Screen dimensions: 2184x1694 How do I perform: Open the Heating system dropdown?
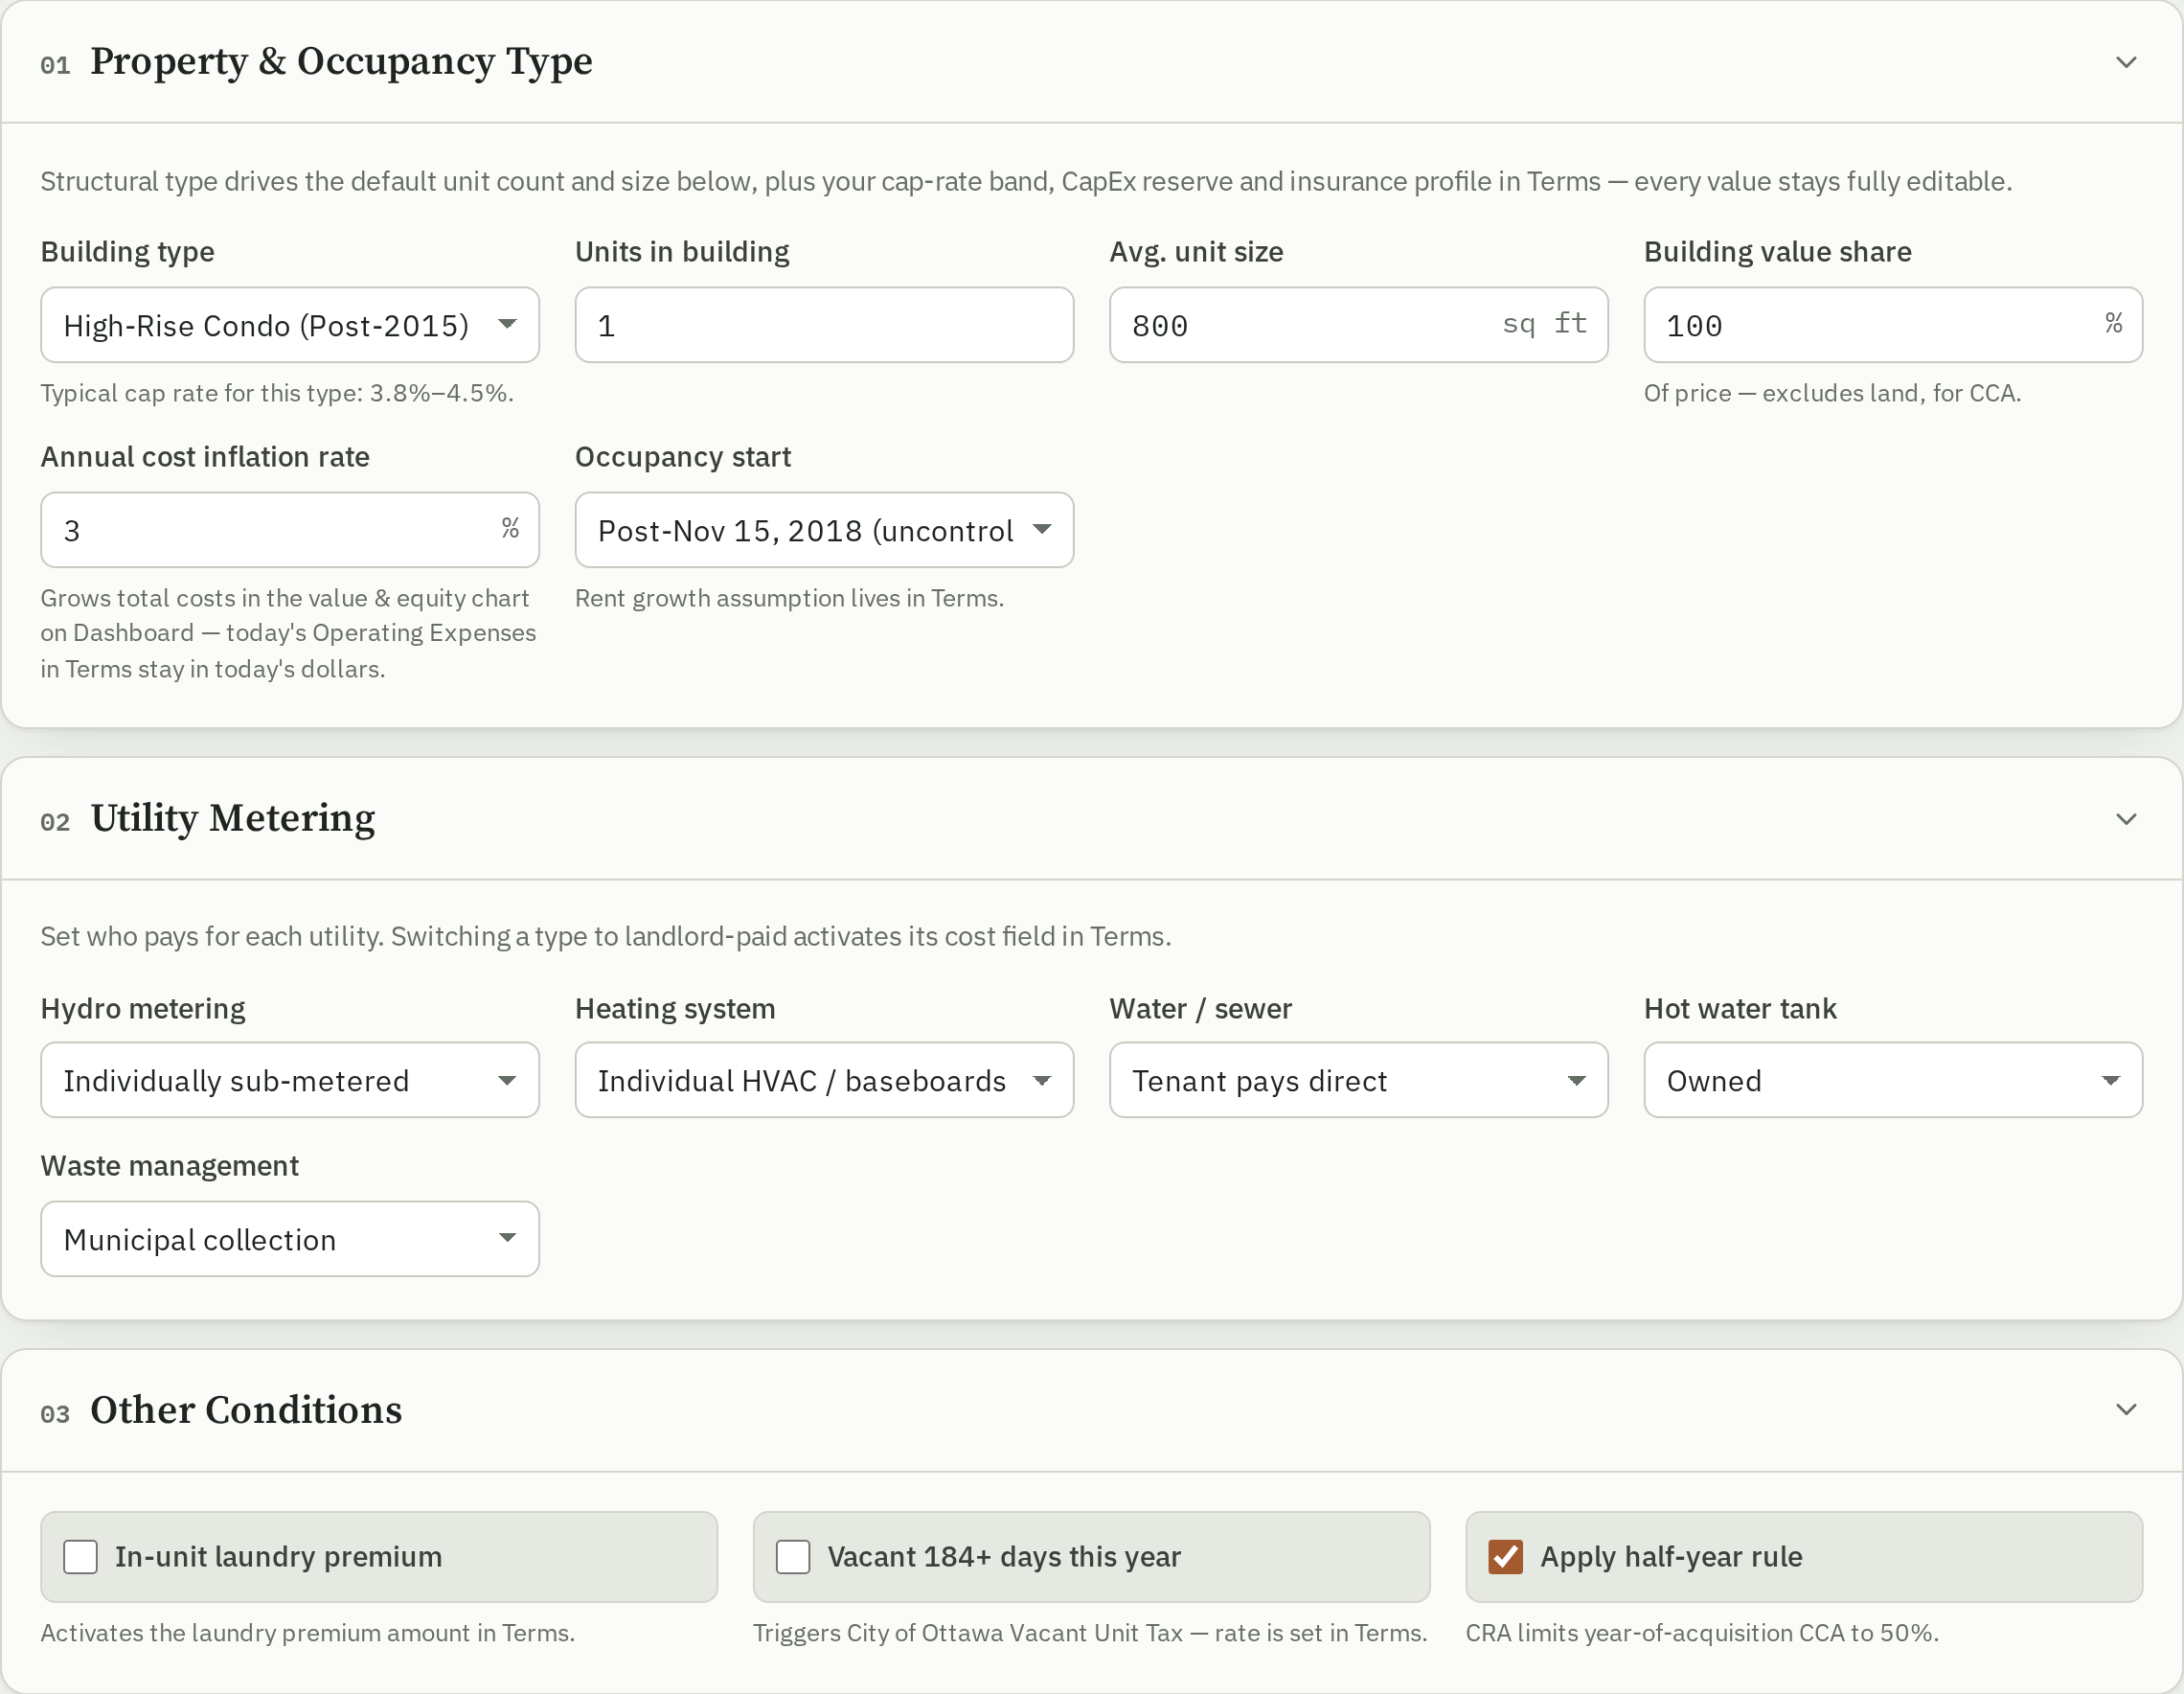pyautogui.click(x=824, y=1080)
